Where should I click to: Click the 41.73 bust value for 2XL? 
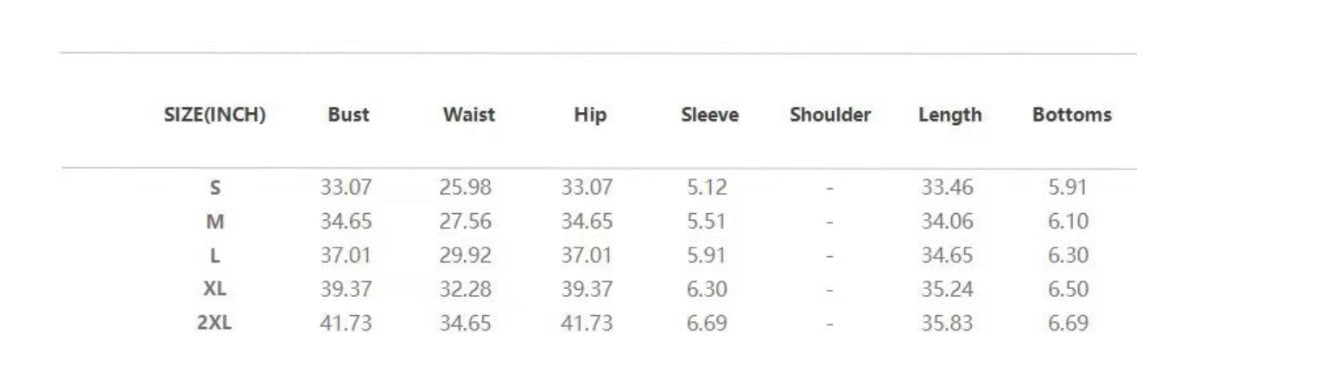point(346,323)
